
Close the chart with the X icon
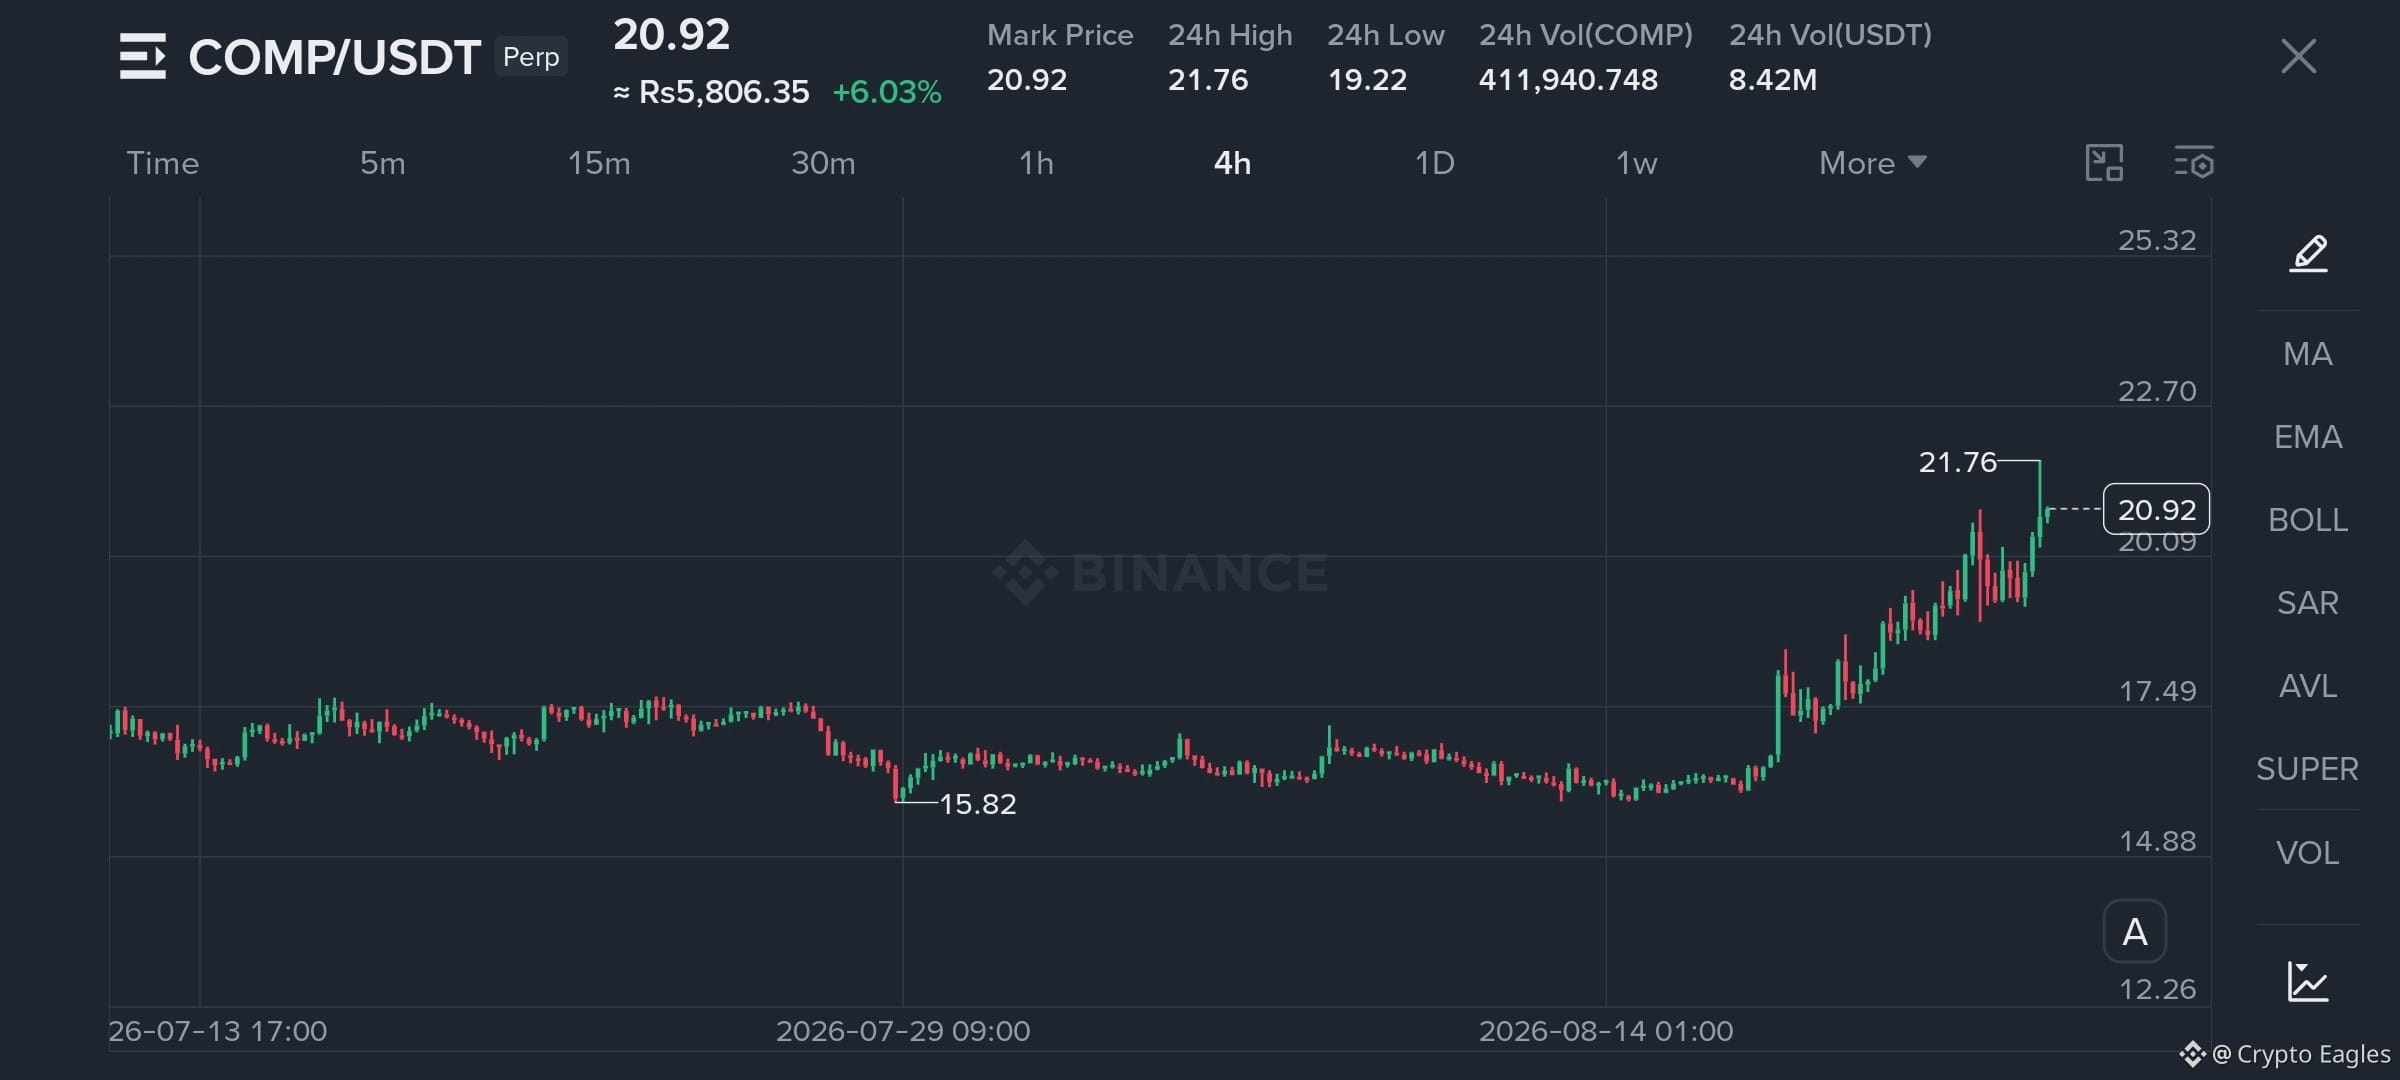click(x=2298, y=56)
